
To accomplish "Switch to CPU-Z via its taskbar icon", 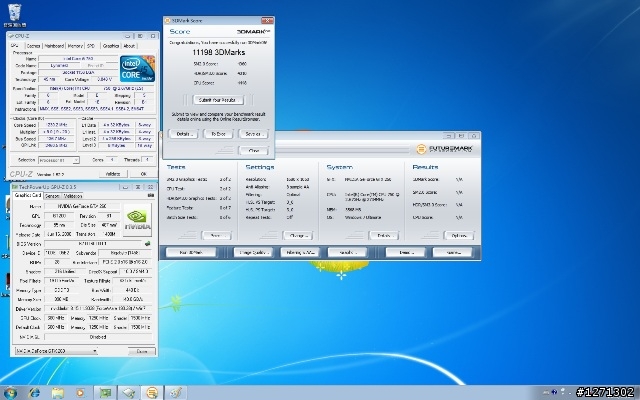I will coord(129,393).
